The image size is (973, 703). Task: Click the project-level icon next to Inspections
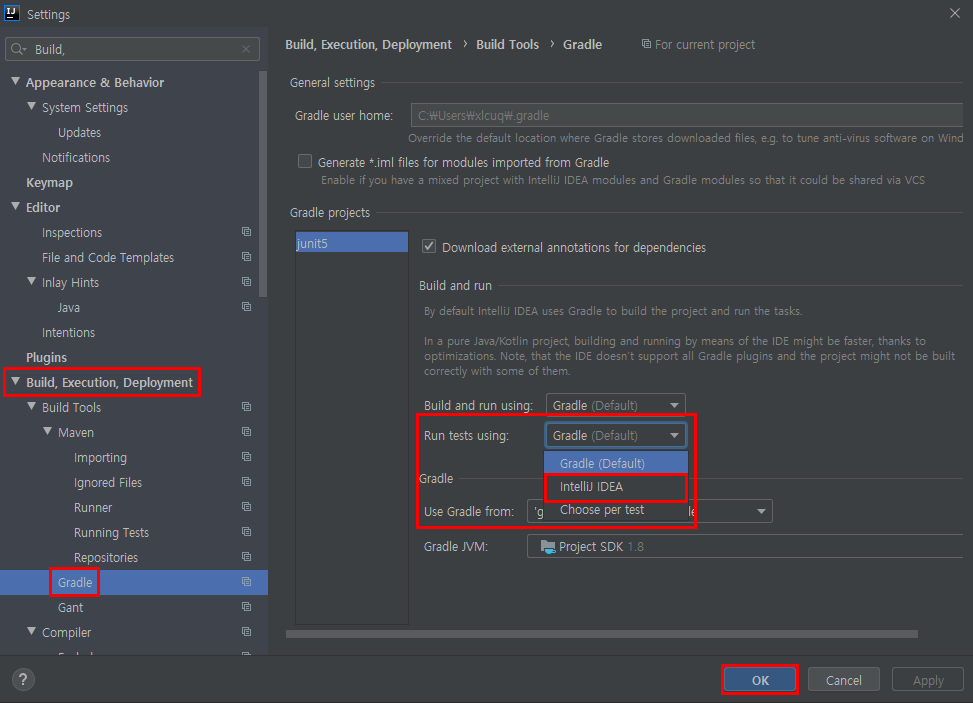[246, 232]
